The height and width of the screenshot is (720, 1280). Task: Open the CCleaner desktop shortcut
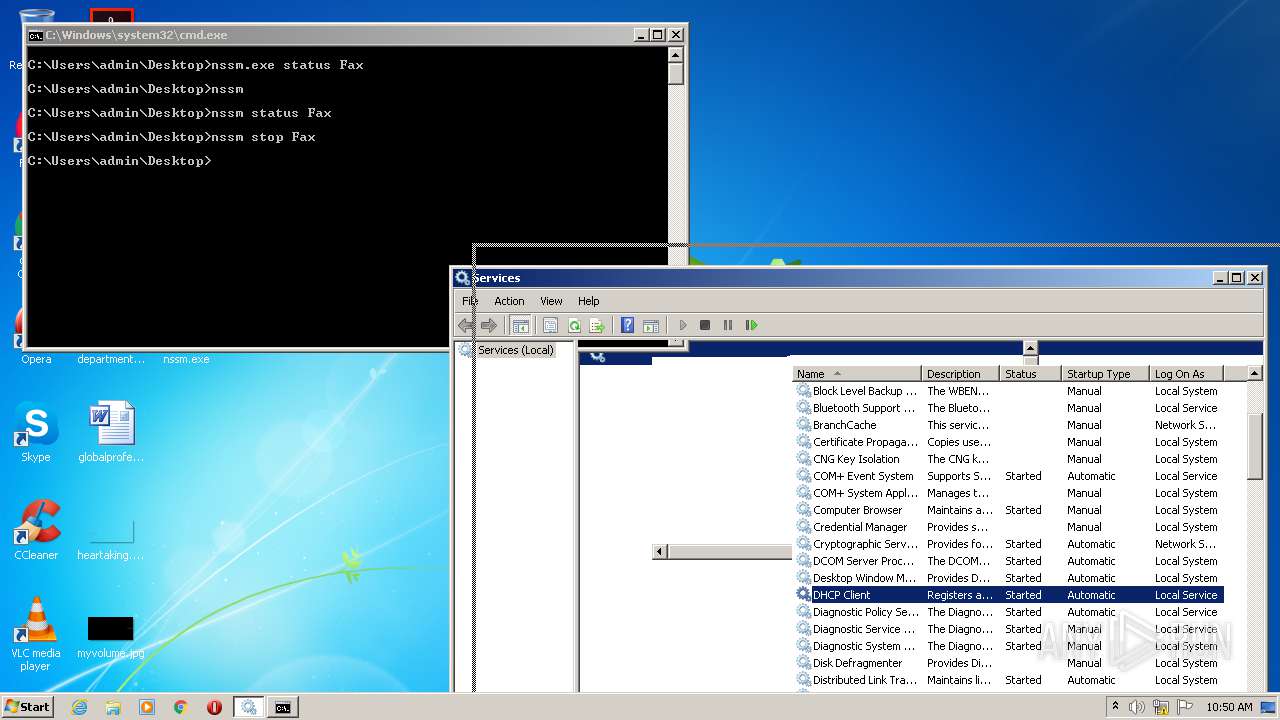click(36, 530)
